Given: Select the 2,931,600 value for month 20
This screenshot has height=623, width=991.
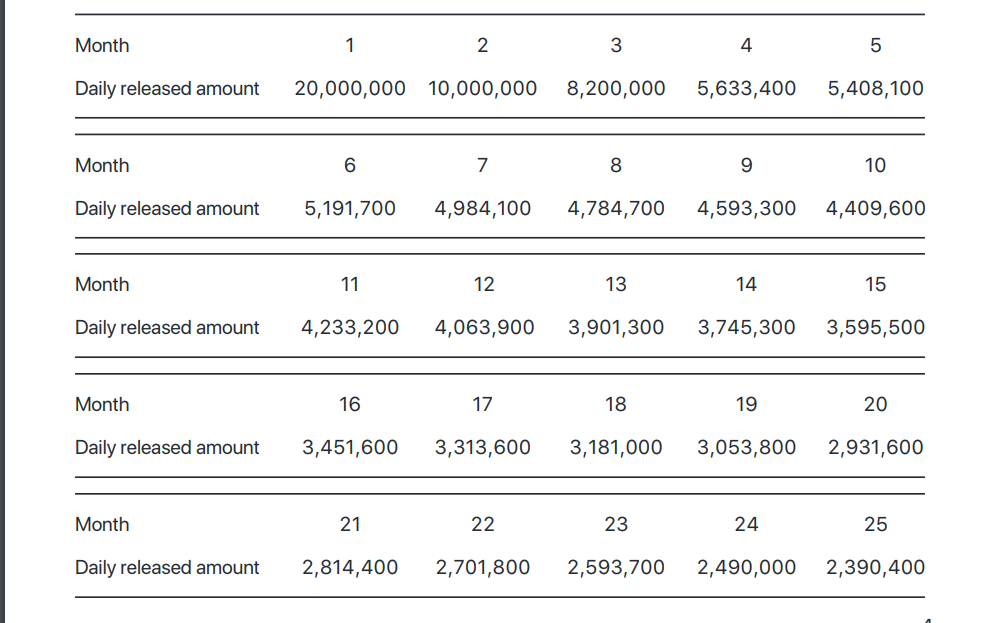Looking at the screenshot, I should pyautogui.click(x=875, y=448).
